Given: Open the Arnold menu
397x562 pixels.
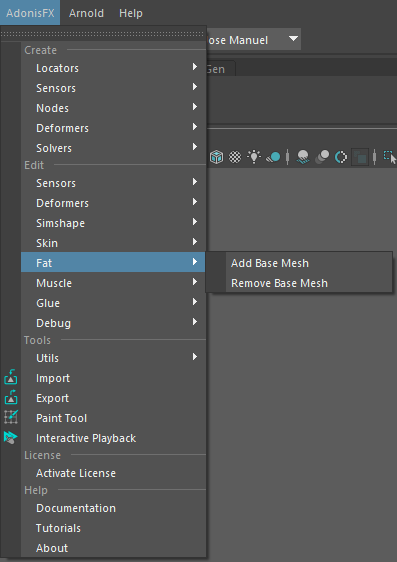Looking at the screenshot, I should [x=86, y=13].
